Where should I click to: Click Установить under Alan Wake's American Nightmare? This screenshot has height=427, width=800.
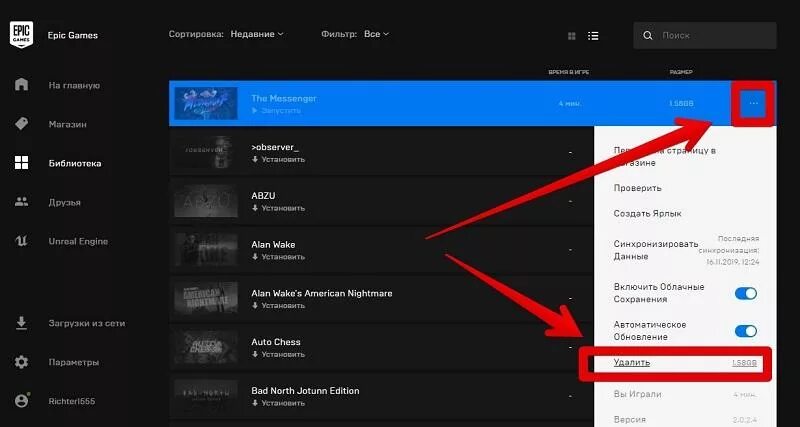tap(283, 306)
